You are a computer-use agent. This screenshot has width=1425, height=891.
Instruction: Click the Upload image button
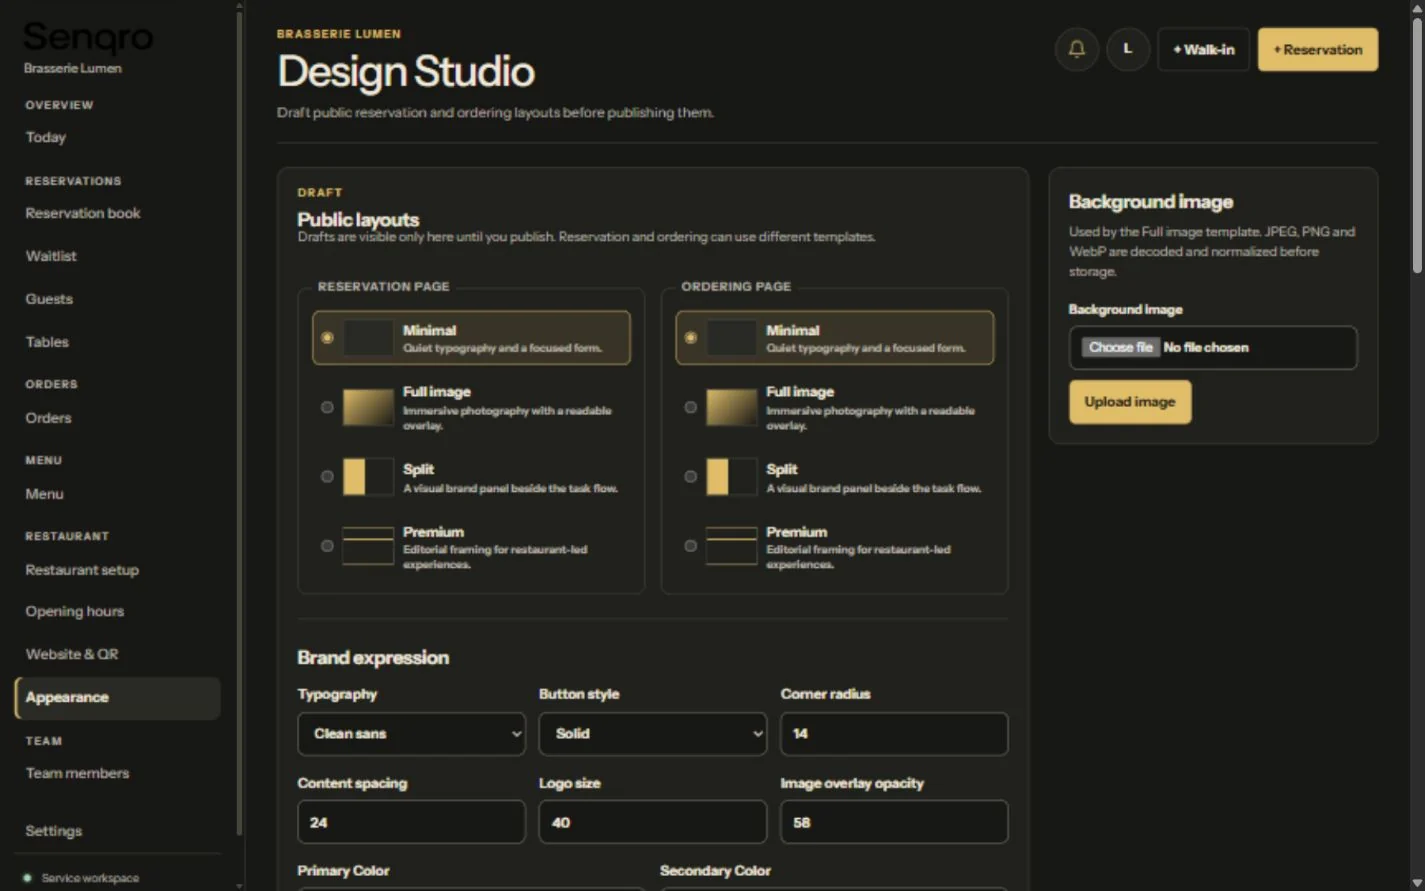click(x=1130, y=402)
